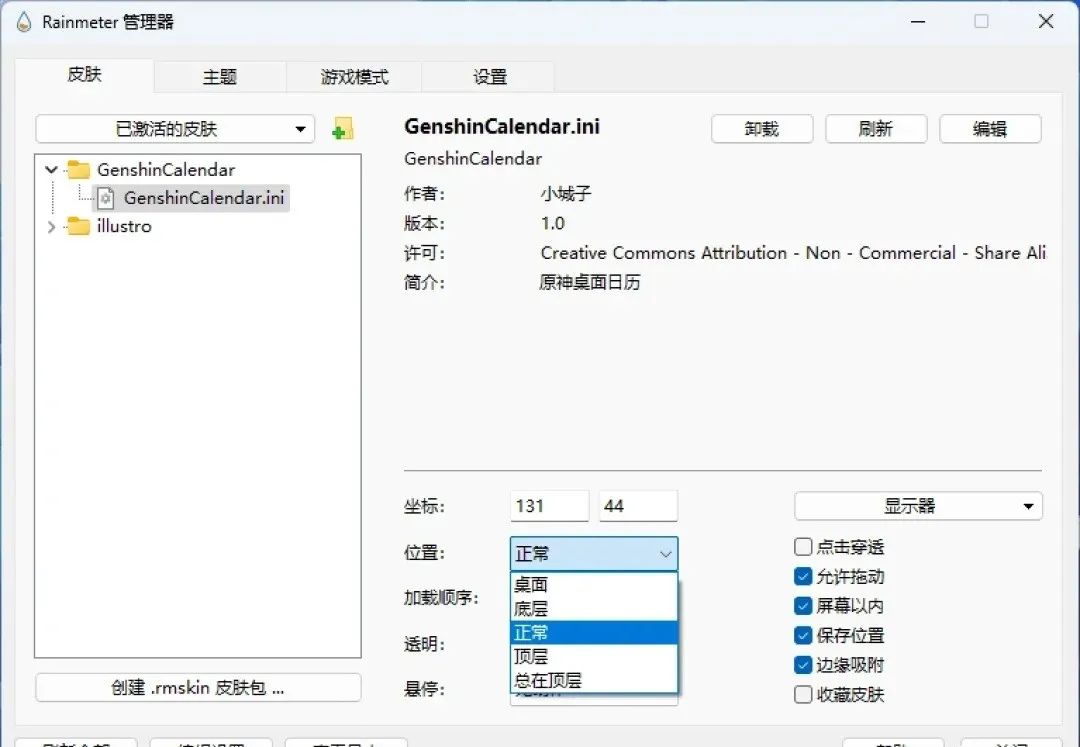Click the Creative Commons license text
The width and height of the screenshot is (1080, 747).
(793, 253)
